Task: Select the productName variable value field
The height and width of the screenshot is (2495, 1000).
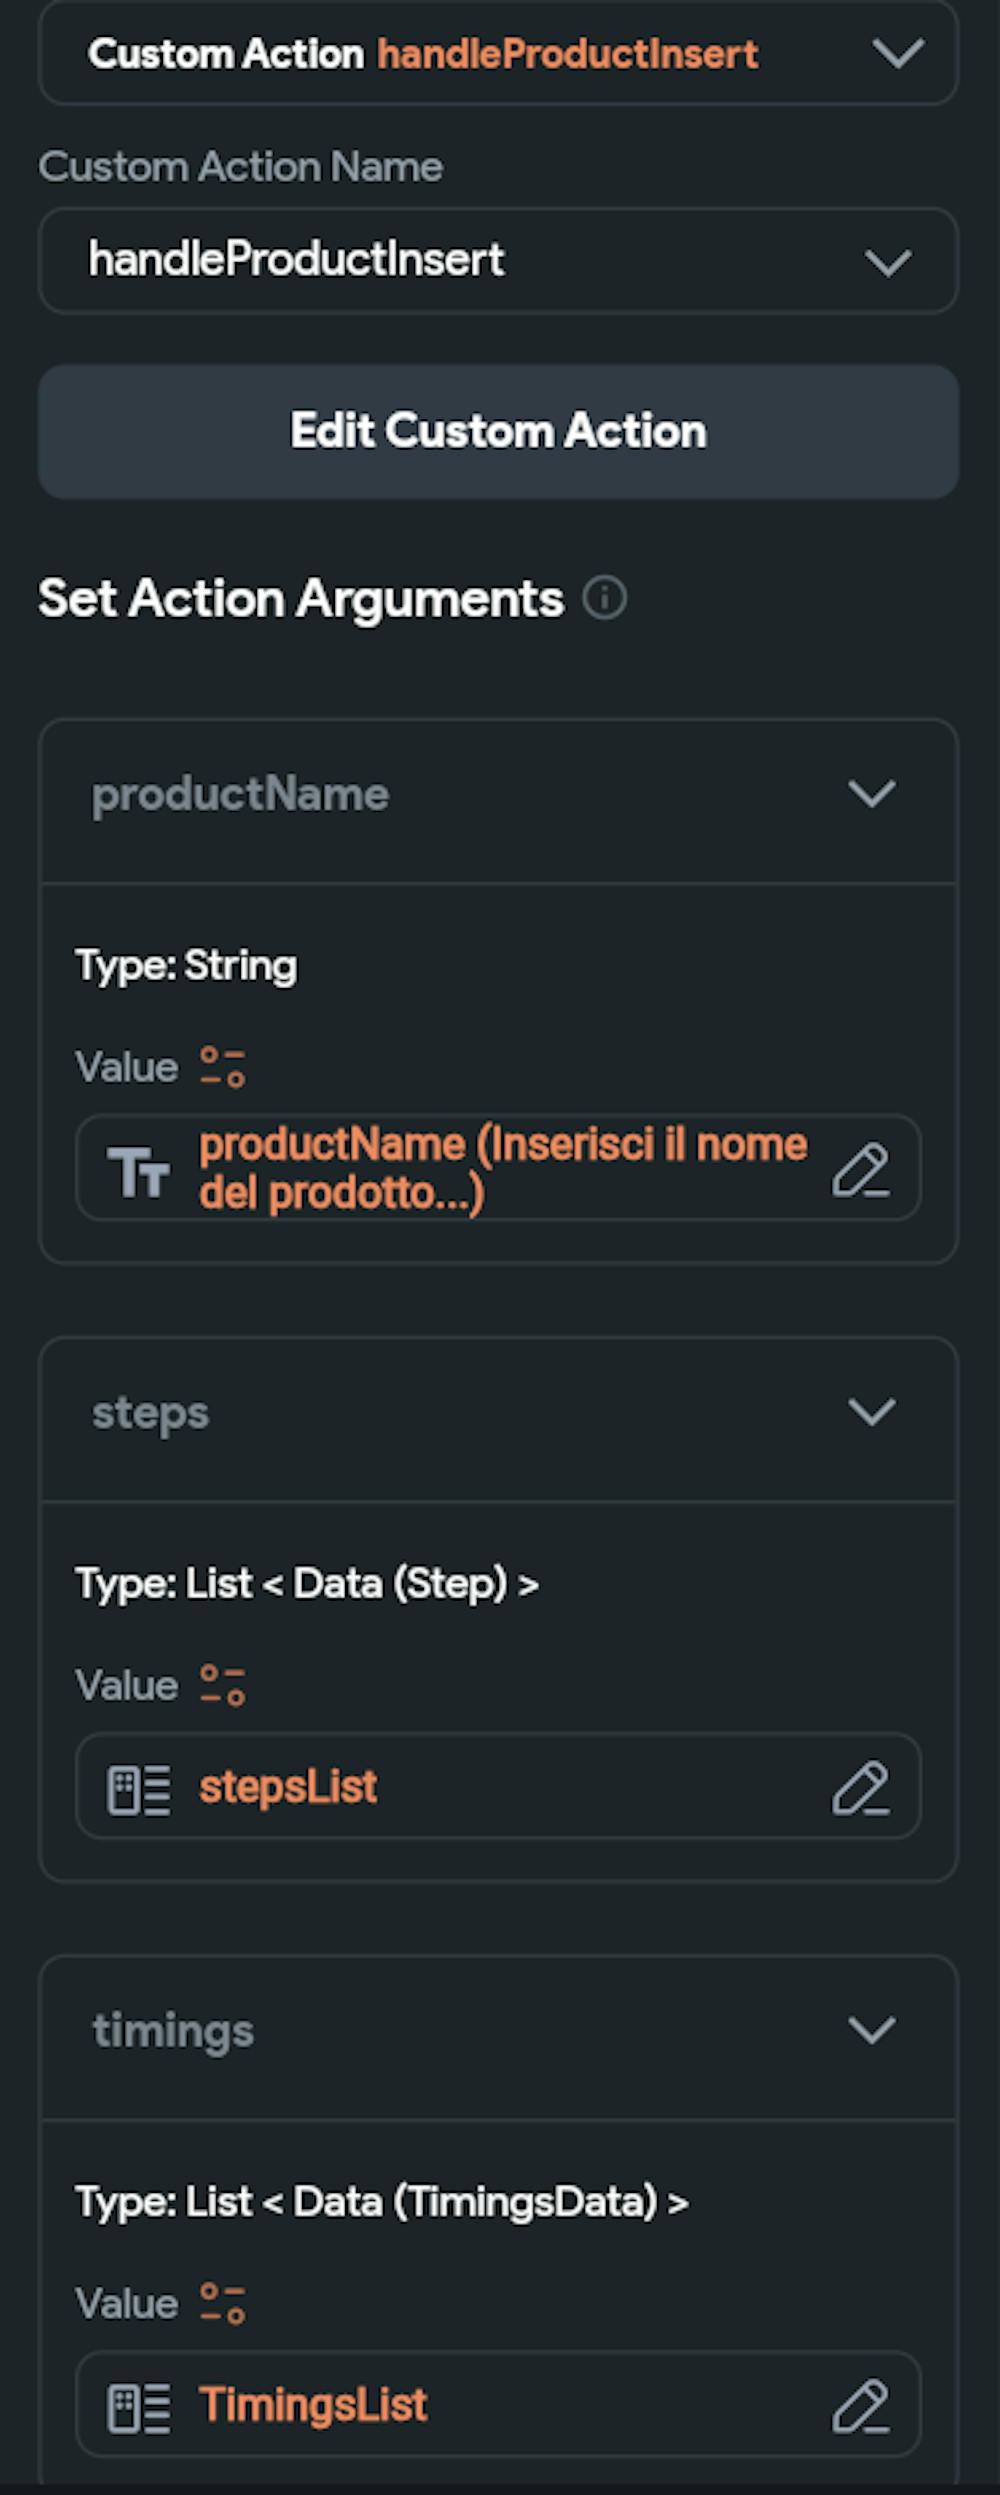Action: [500, 1168]
